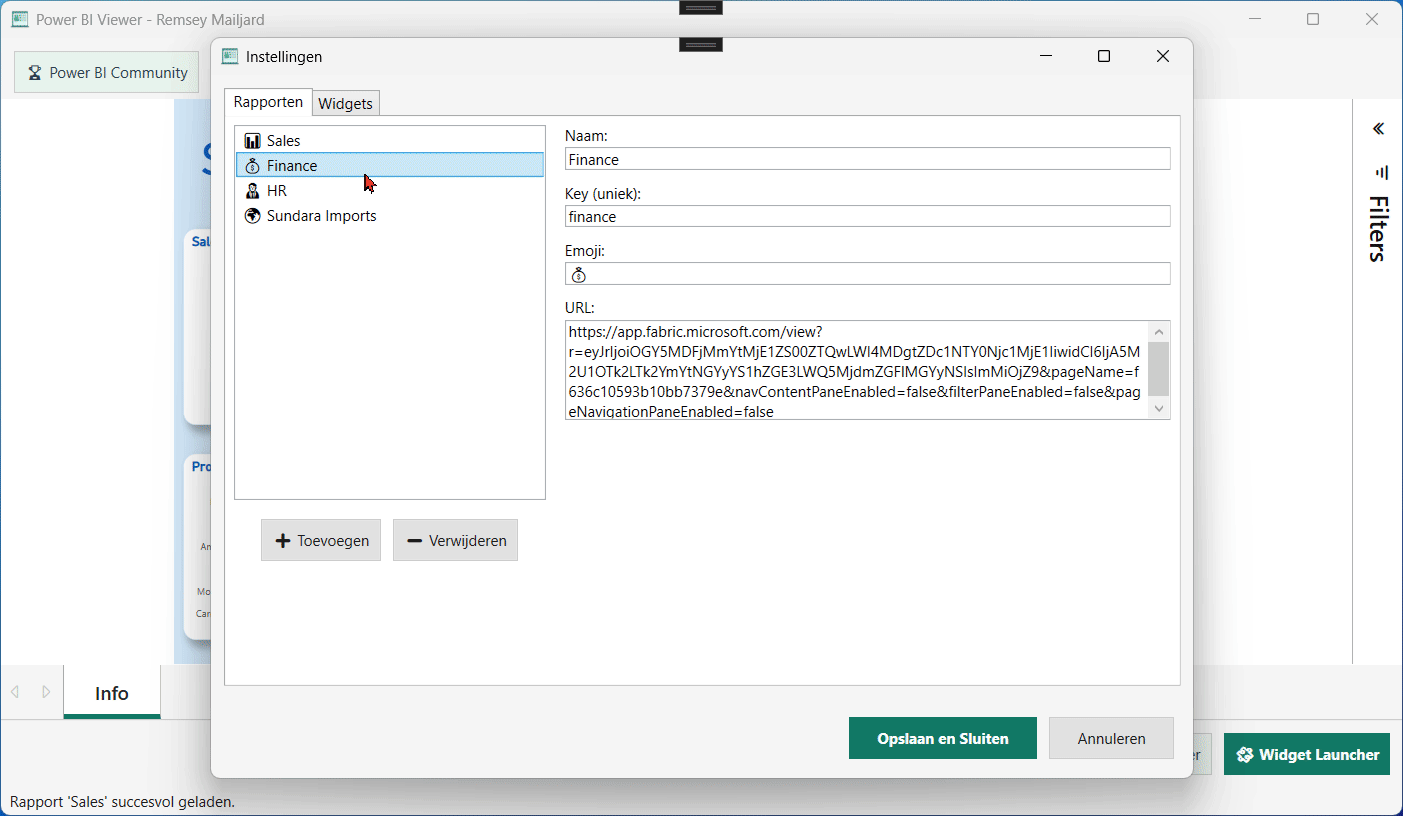1403x816 pixels.
Task: Minimize the Instellingen dialog
Action: pos(1046,56)
